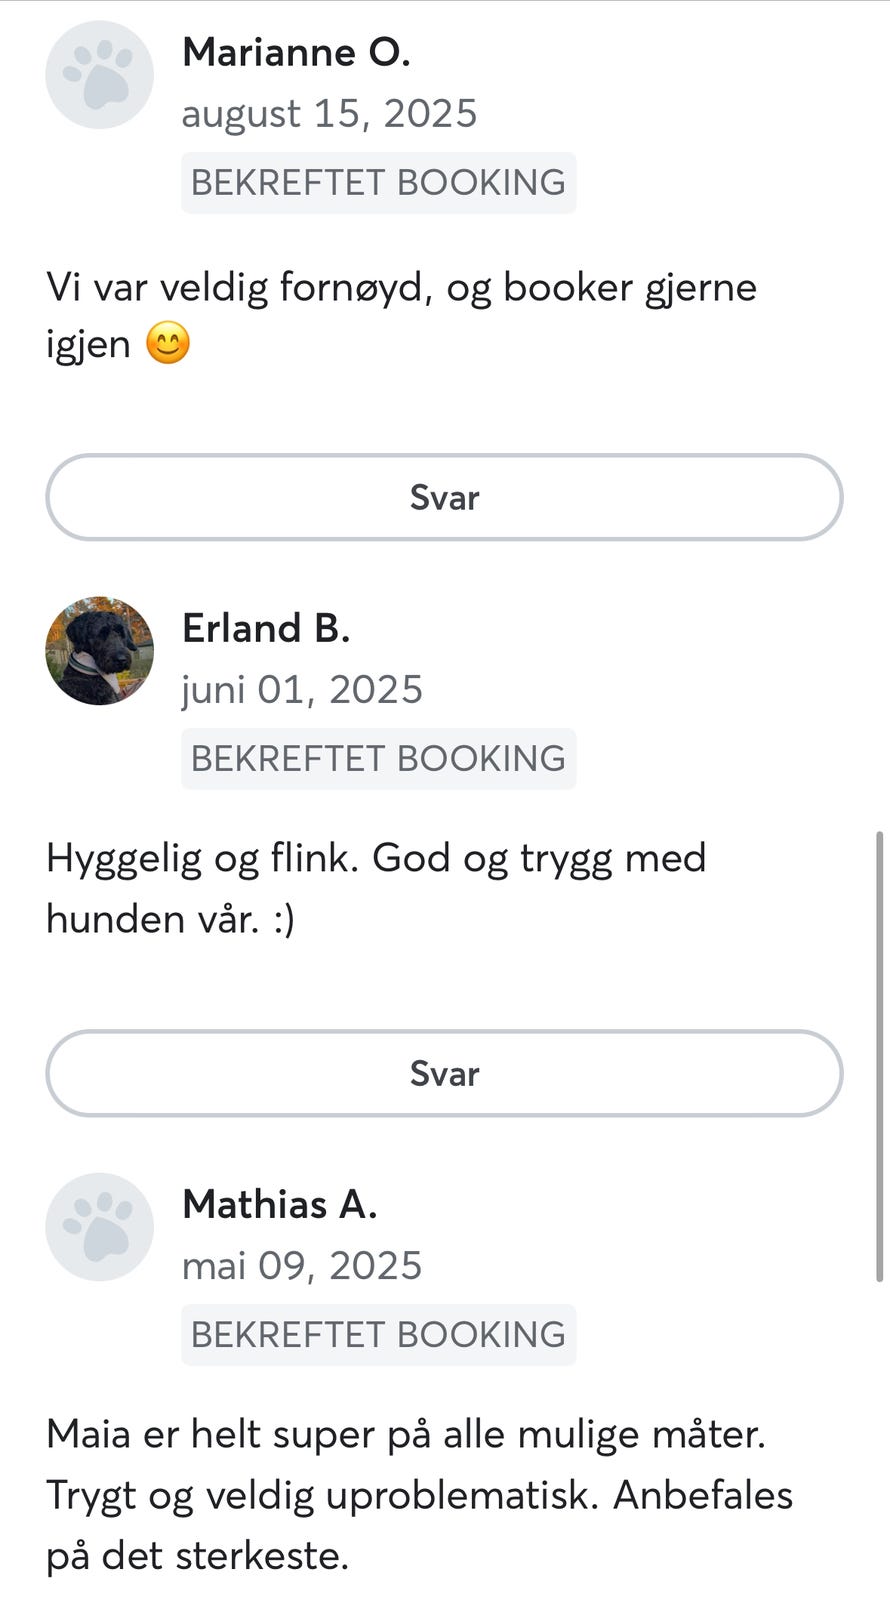Tap the words "på det sterkeste"
The image size is (890, 1600).
[197, 1557]
